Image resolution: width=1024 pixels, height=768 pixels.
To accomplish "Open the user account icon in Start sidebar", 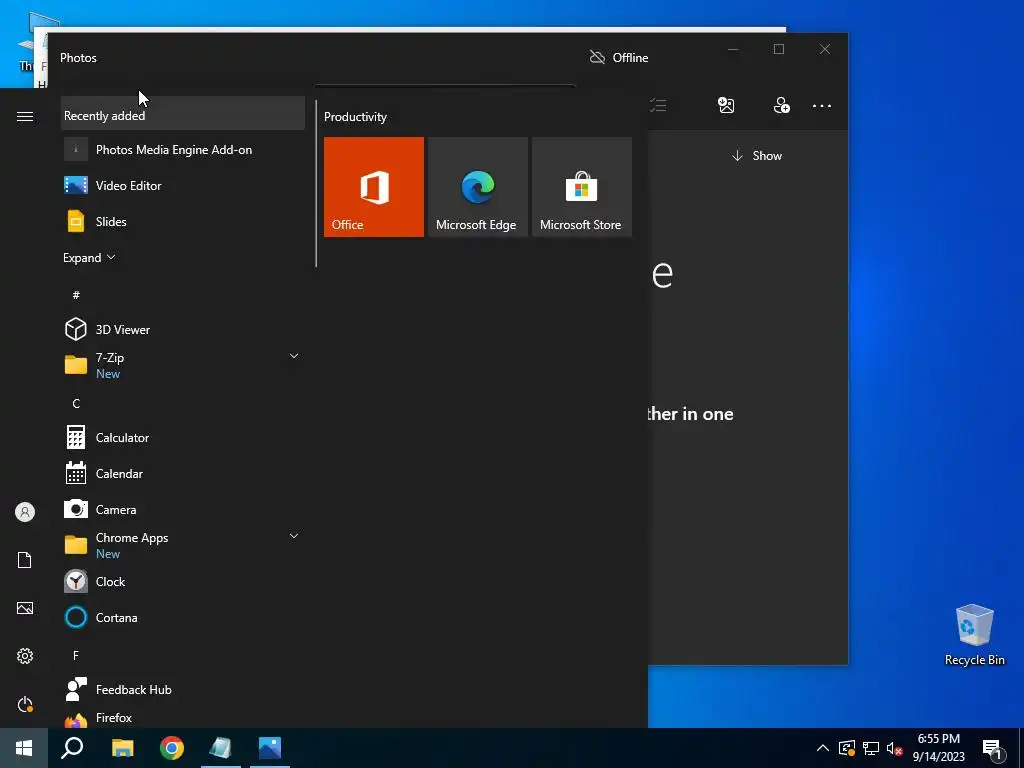I will coord(25,512).
